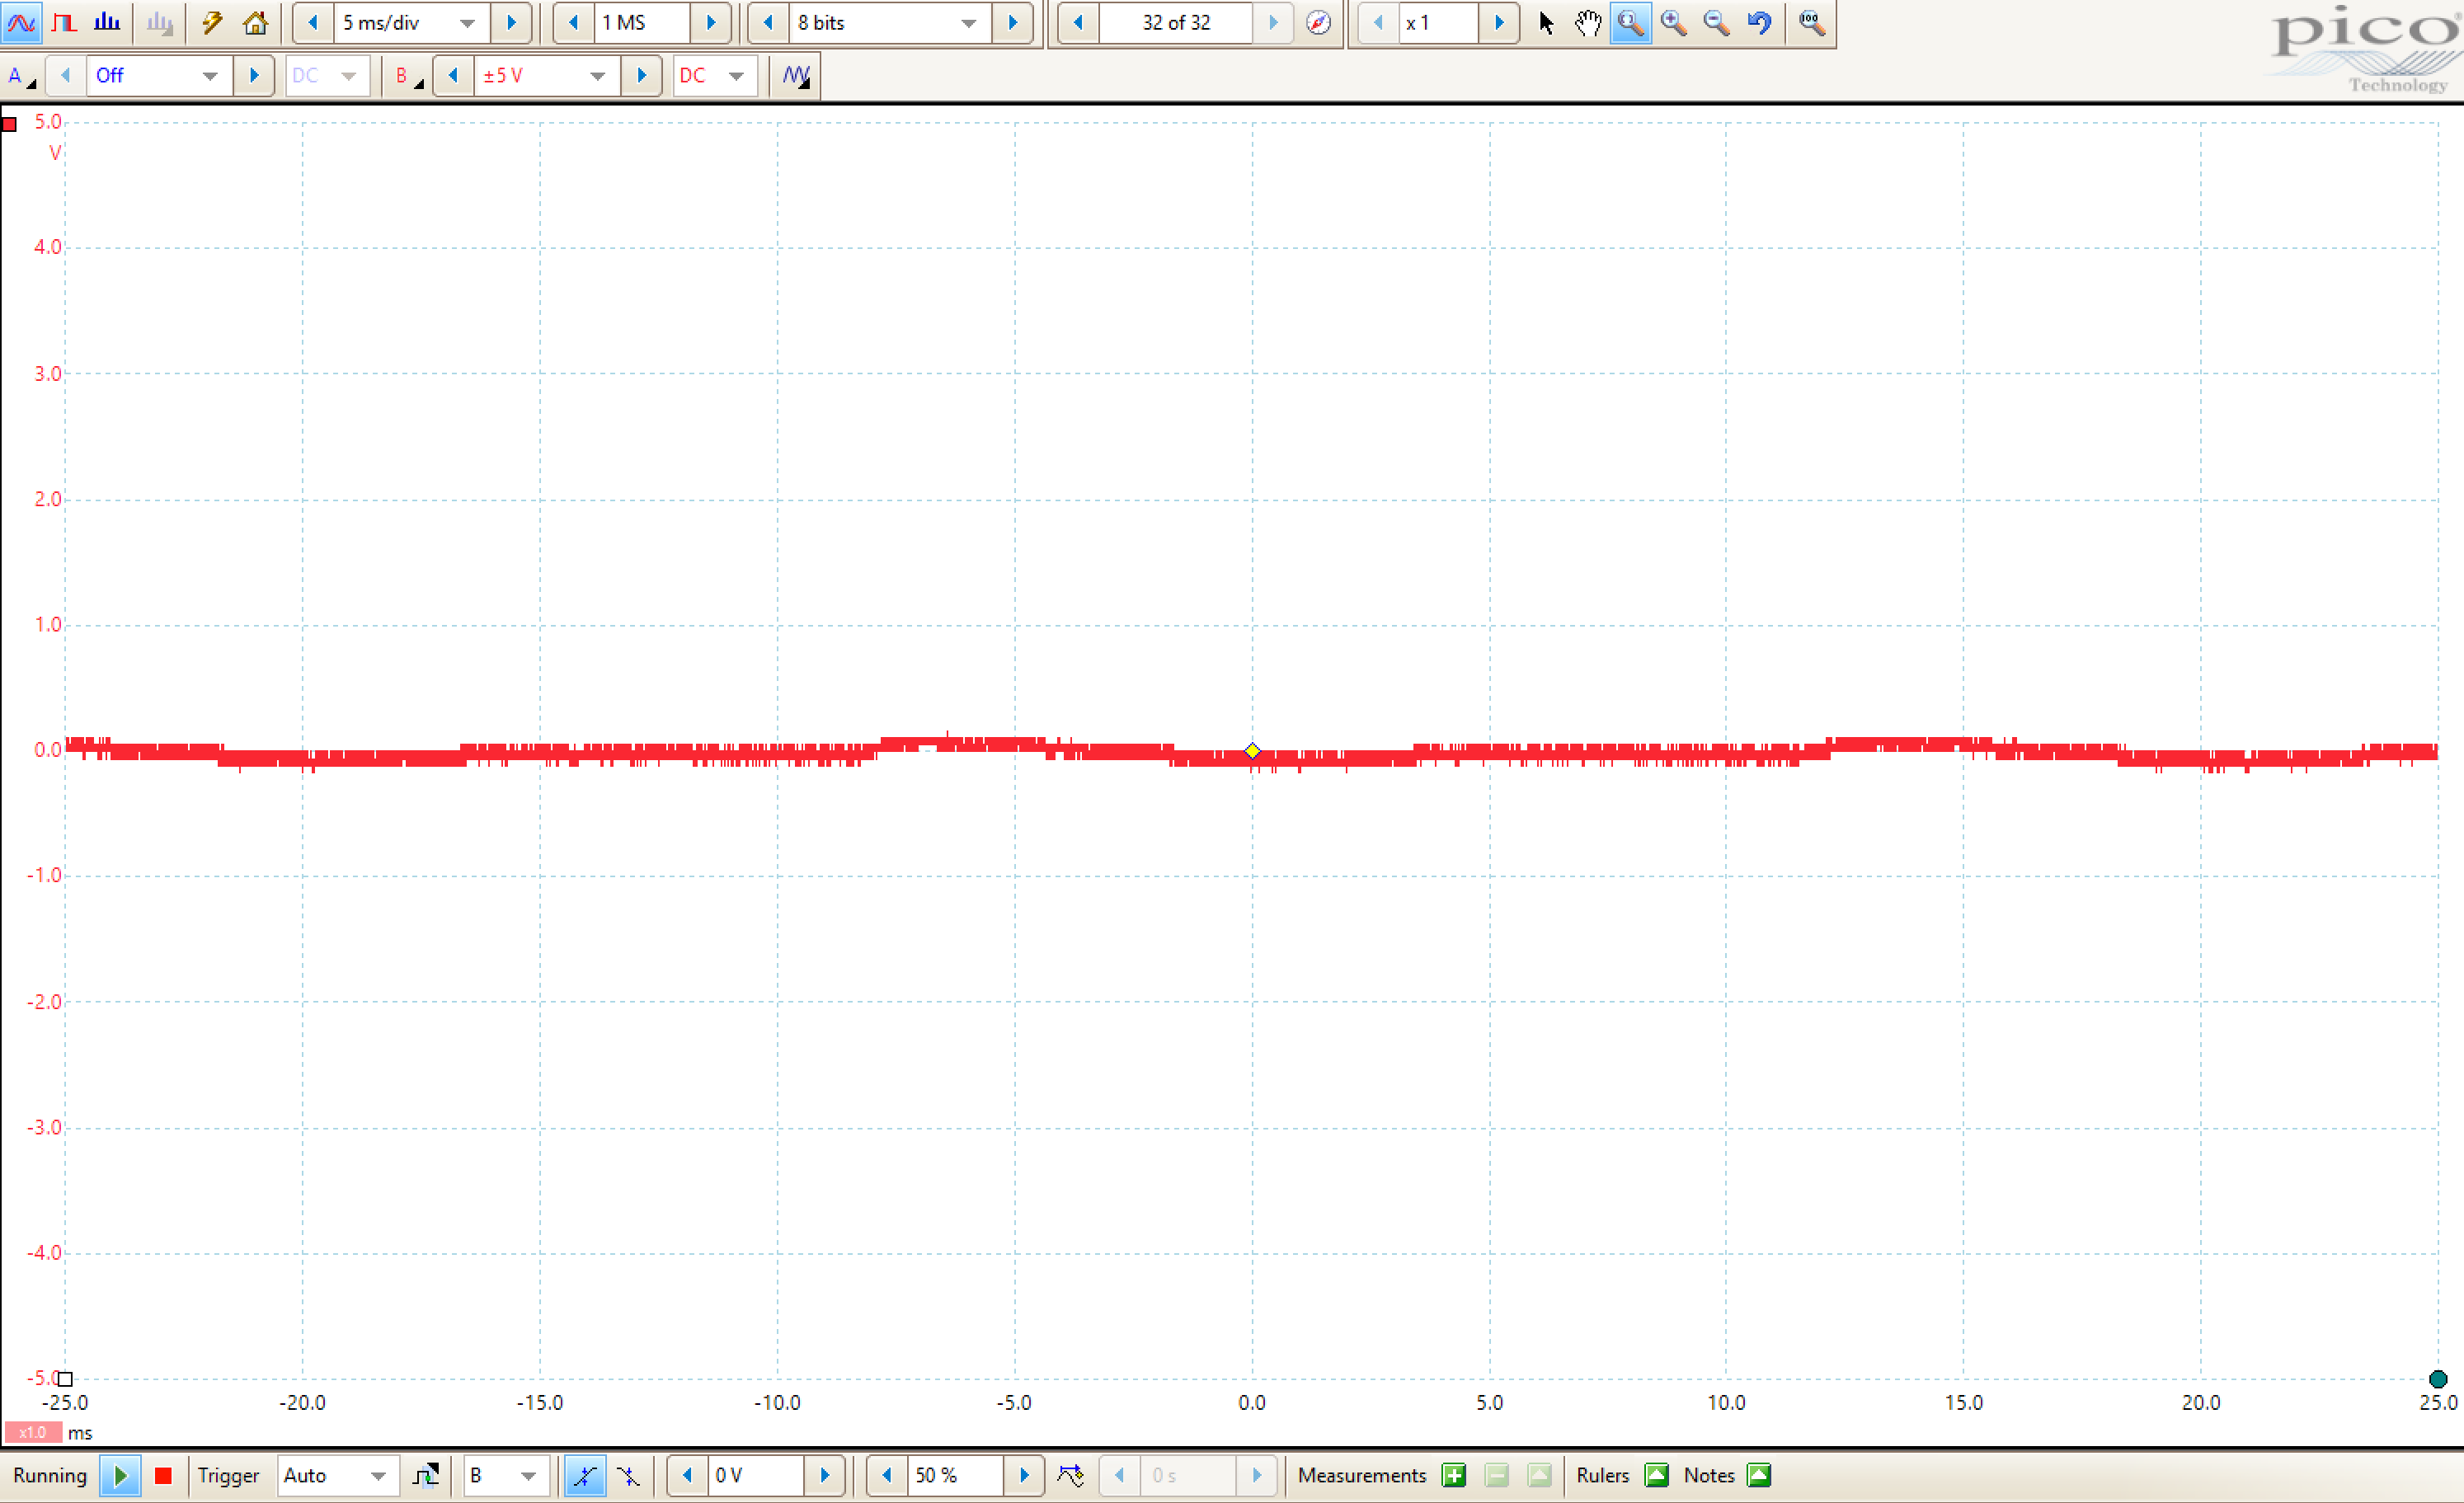2464x1503 pixels.
Task: Click the Trigger label
Action: (x=228, y=1475)
